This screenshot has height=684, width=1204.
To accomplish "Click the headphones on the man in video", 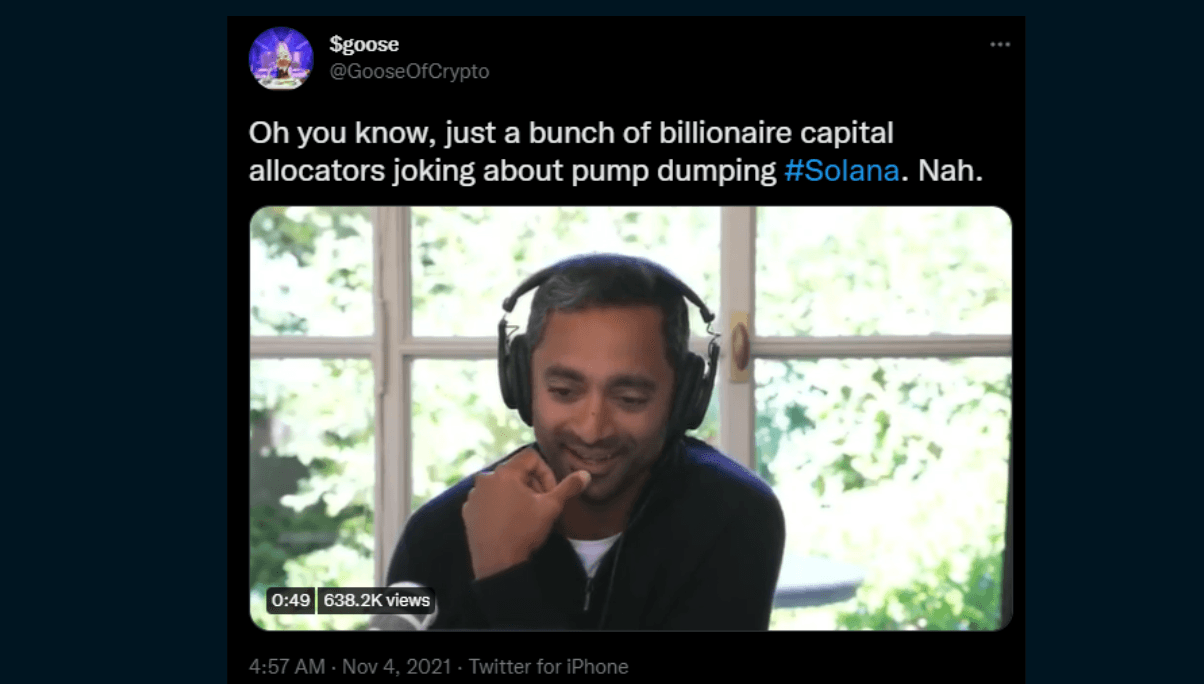I will pyautogui.click(x=609, y=340).
